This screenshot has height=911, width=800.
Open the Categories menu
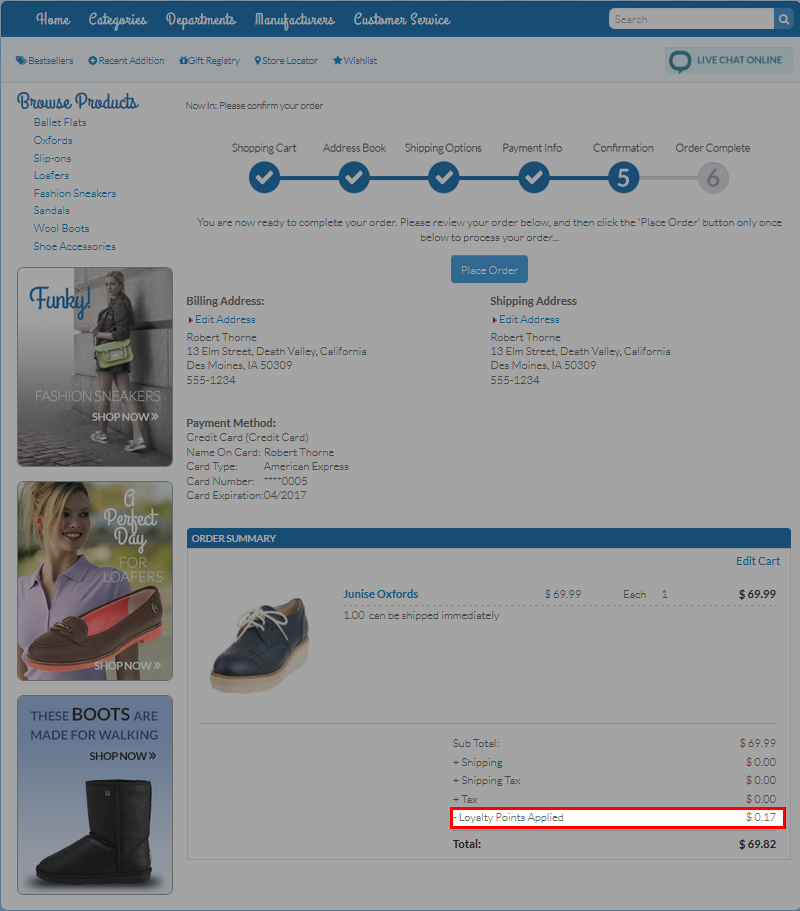118,20
